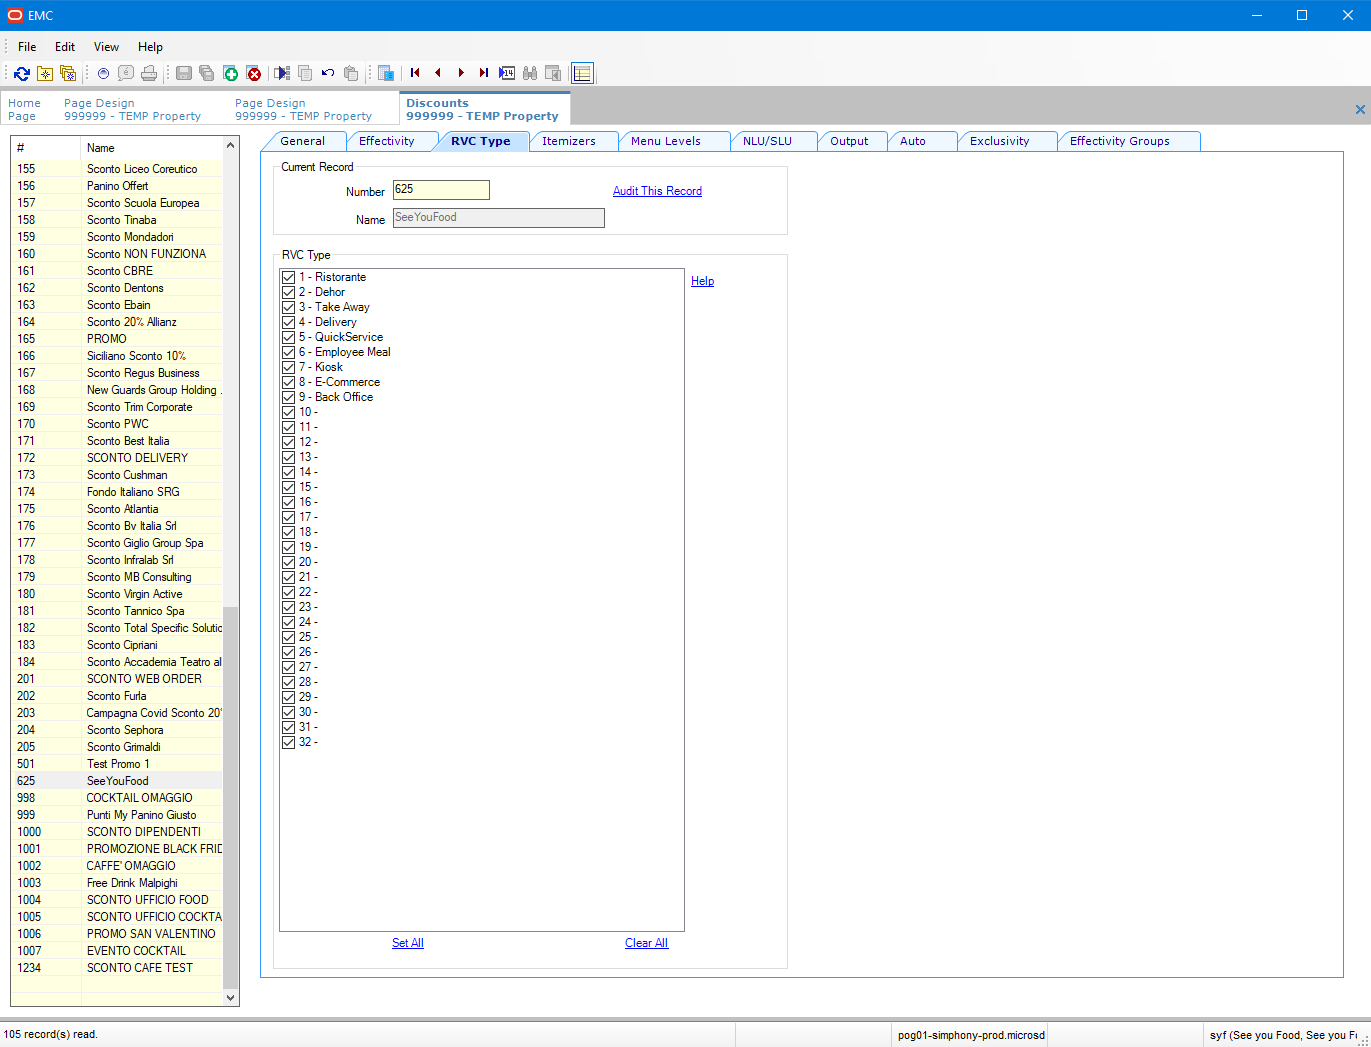Go to the first record arrow
Viewport: 1371px width, 1047px height.
[x=415, y=73]
